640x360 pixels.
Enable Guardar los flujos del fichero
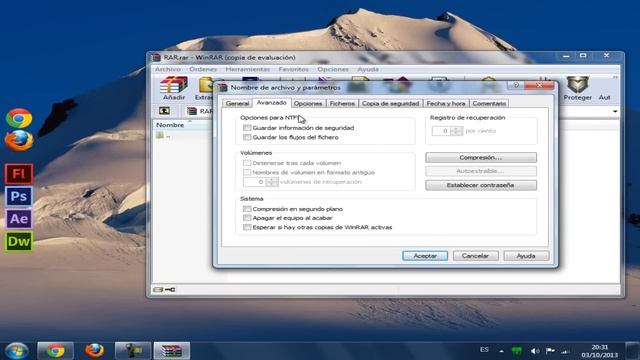247,137
